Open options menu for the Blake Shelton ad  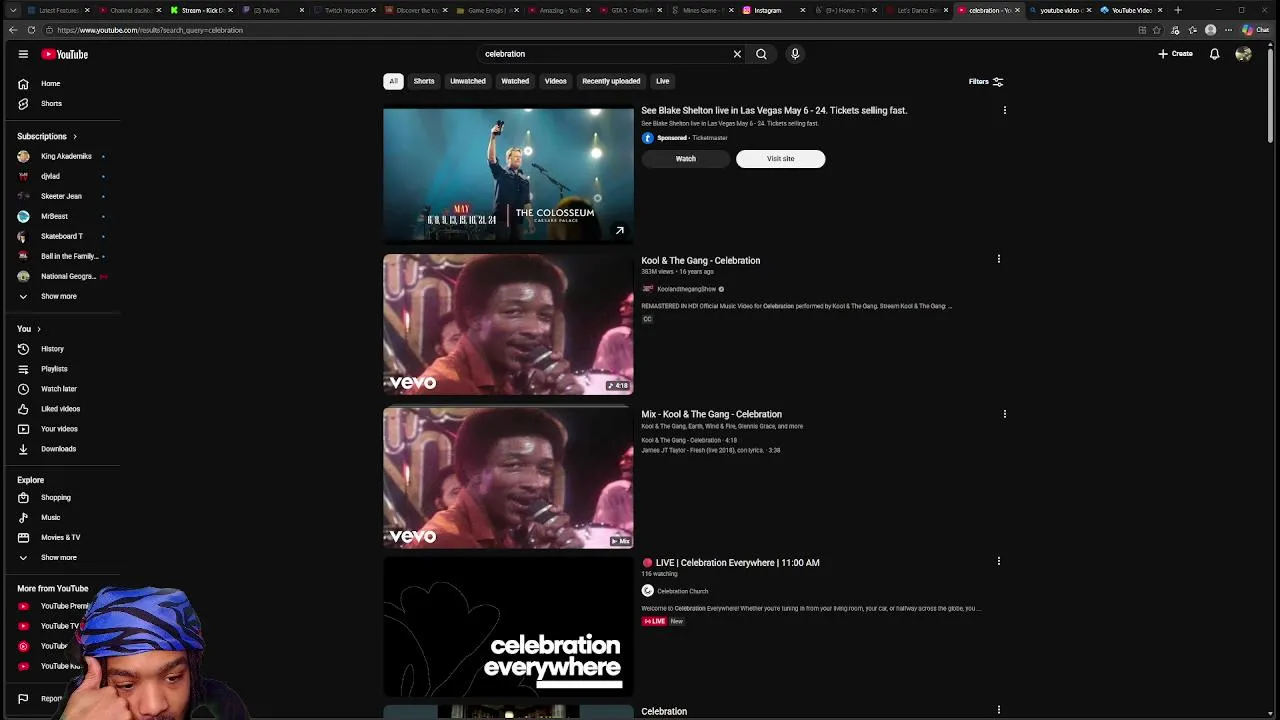point(1005,110)
